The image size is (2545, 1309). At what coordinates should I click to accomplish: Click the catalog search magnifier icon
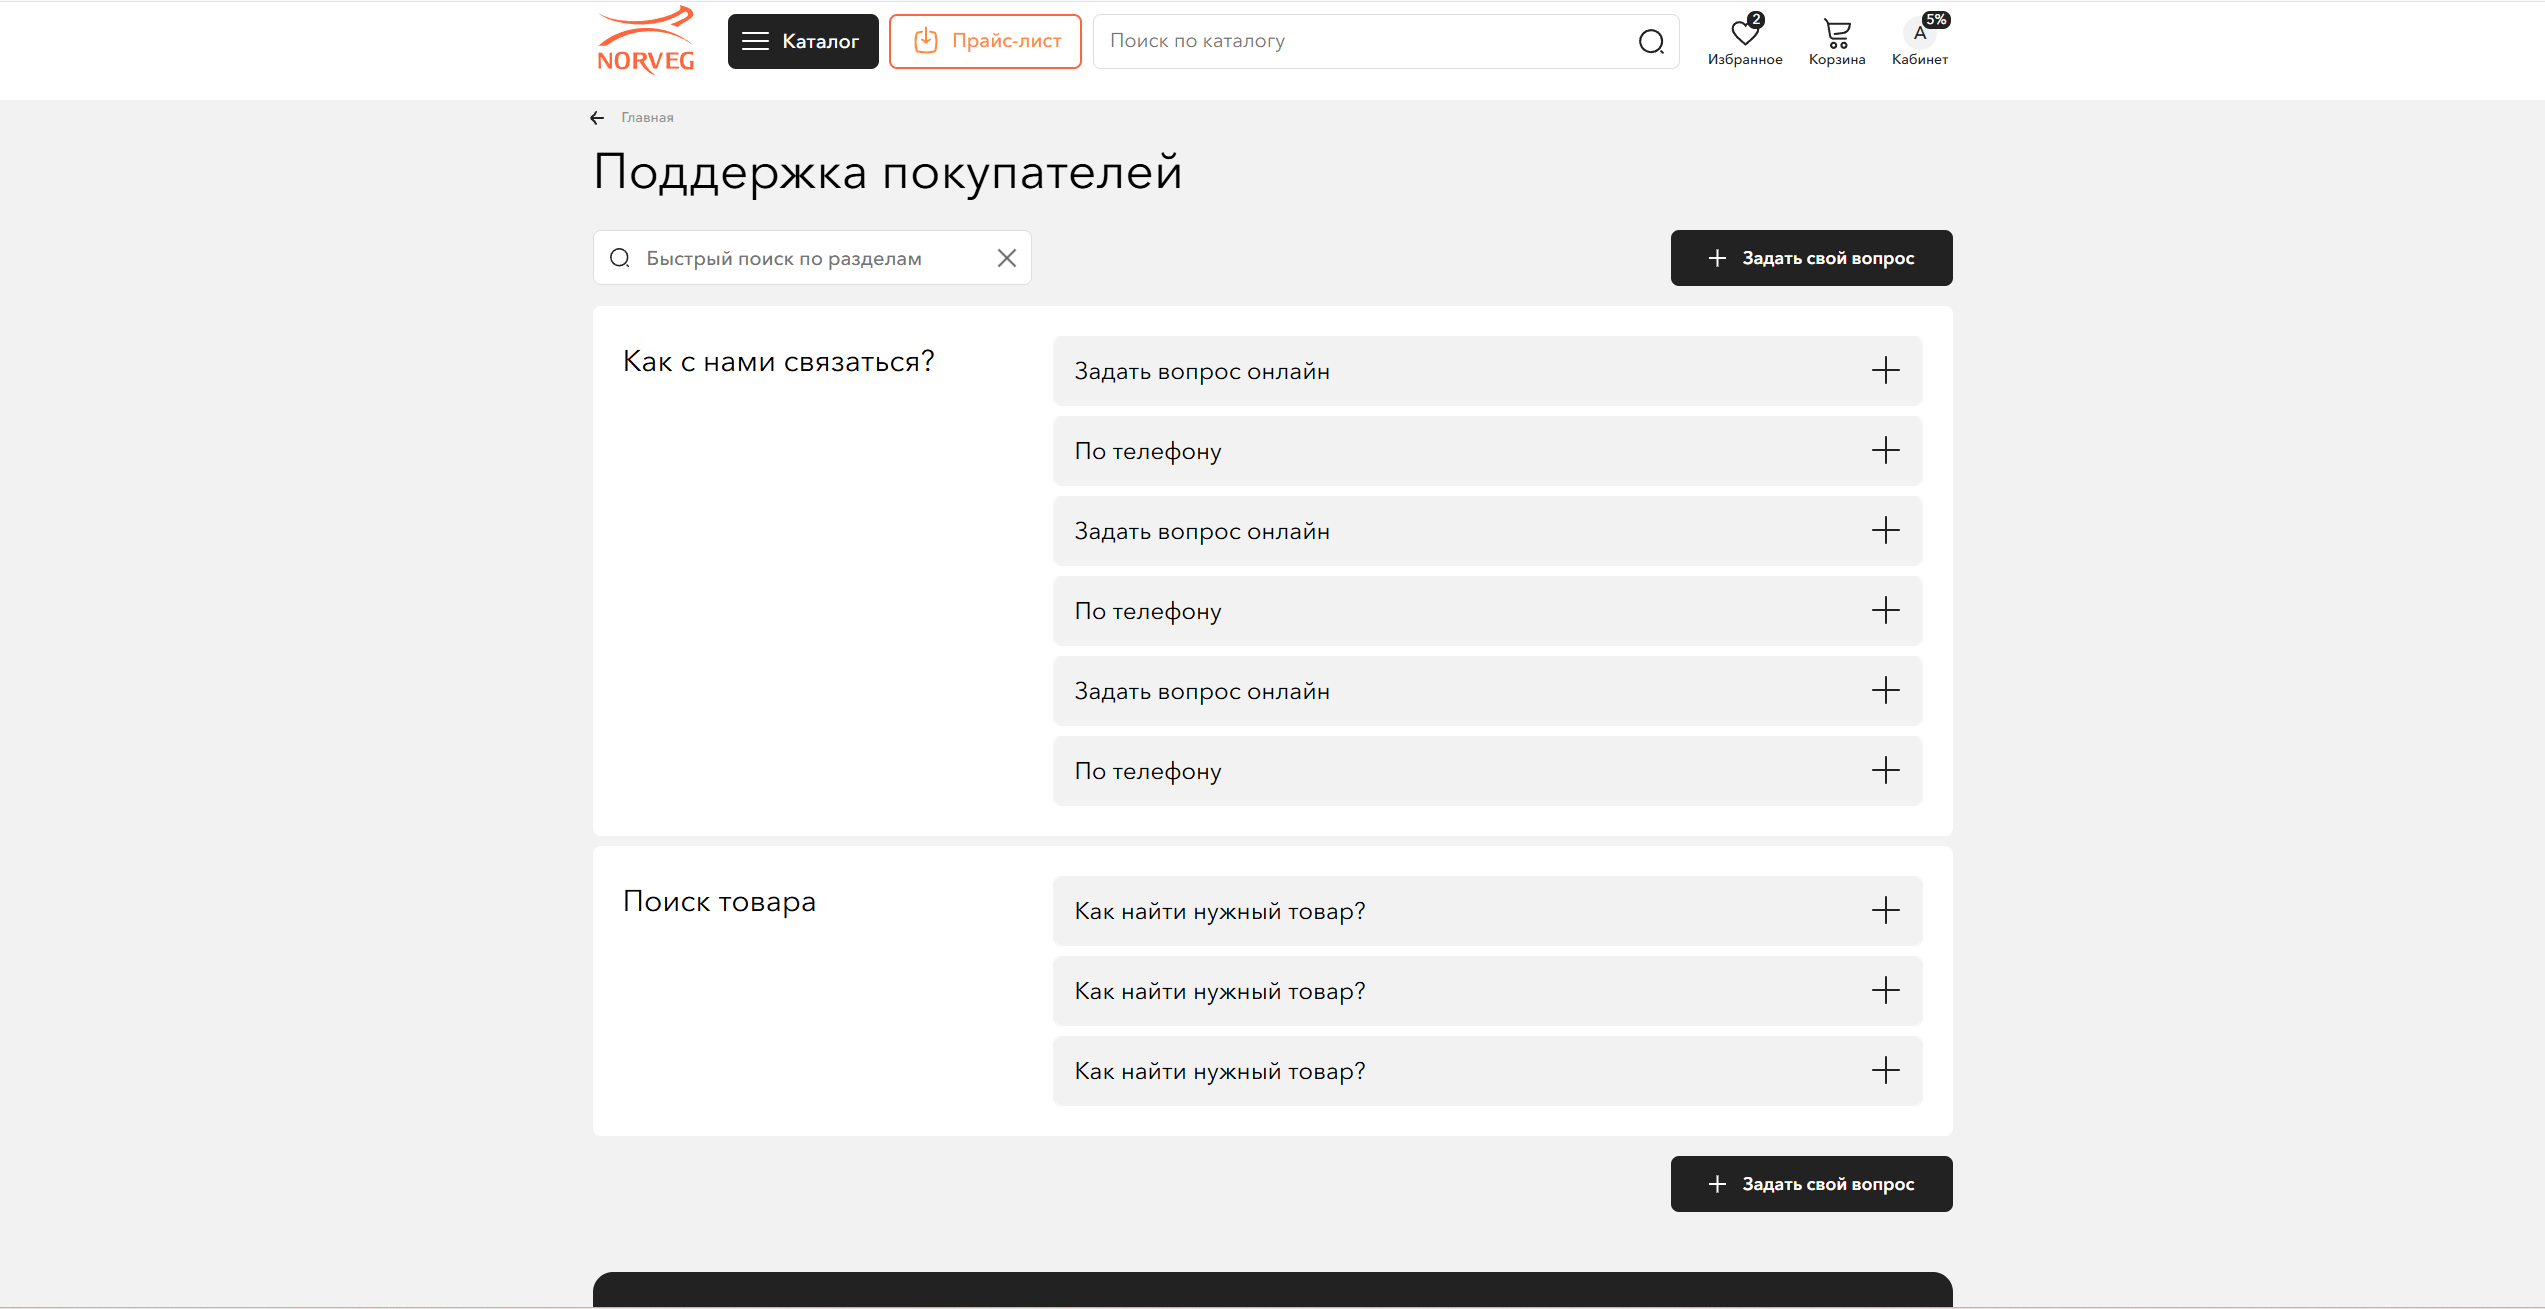(1651, 41)
